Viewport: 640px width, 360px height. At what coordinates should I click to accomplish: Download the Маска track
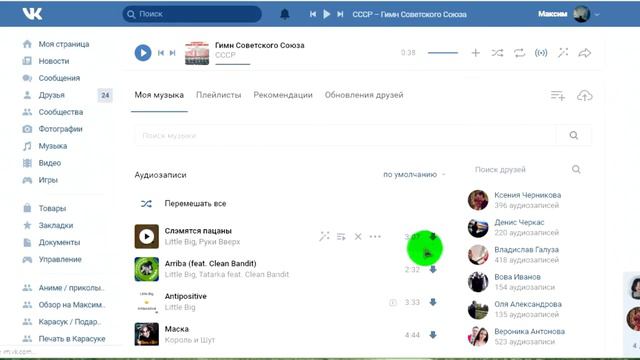(433, 335)
